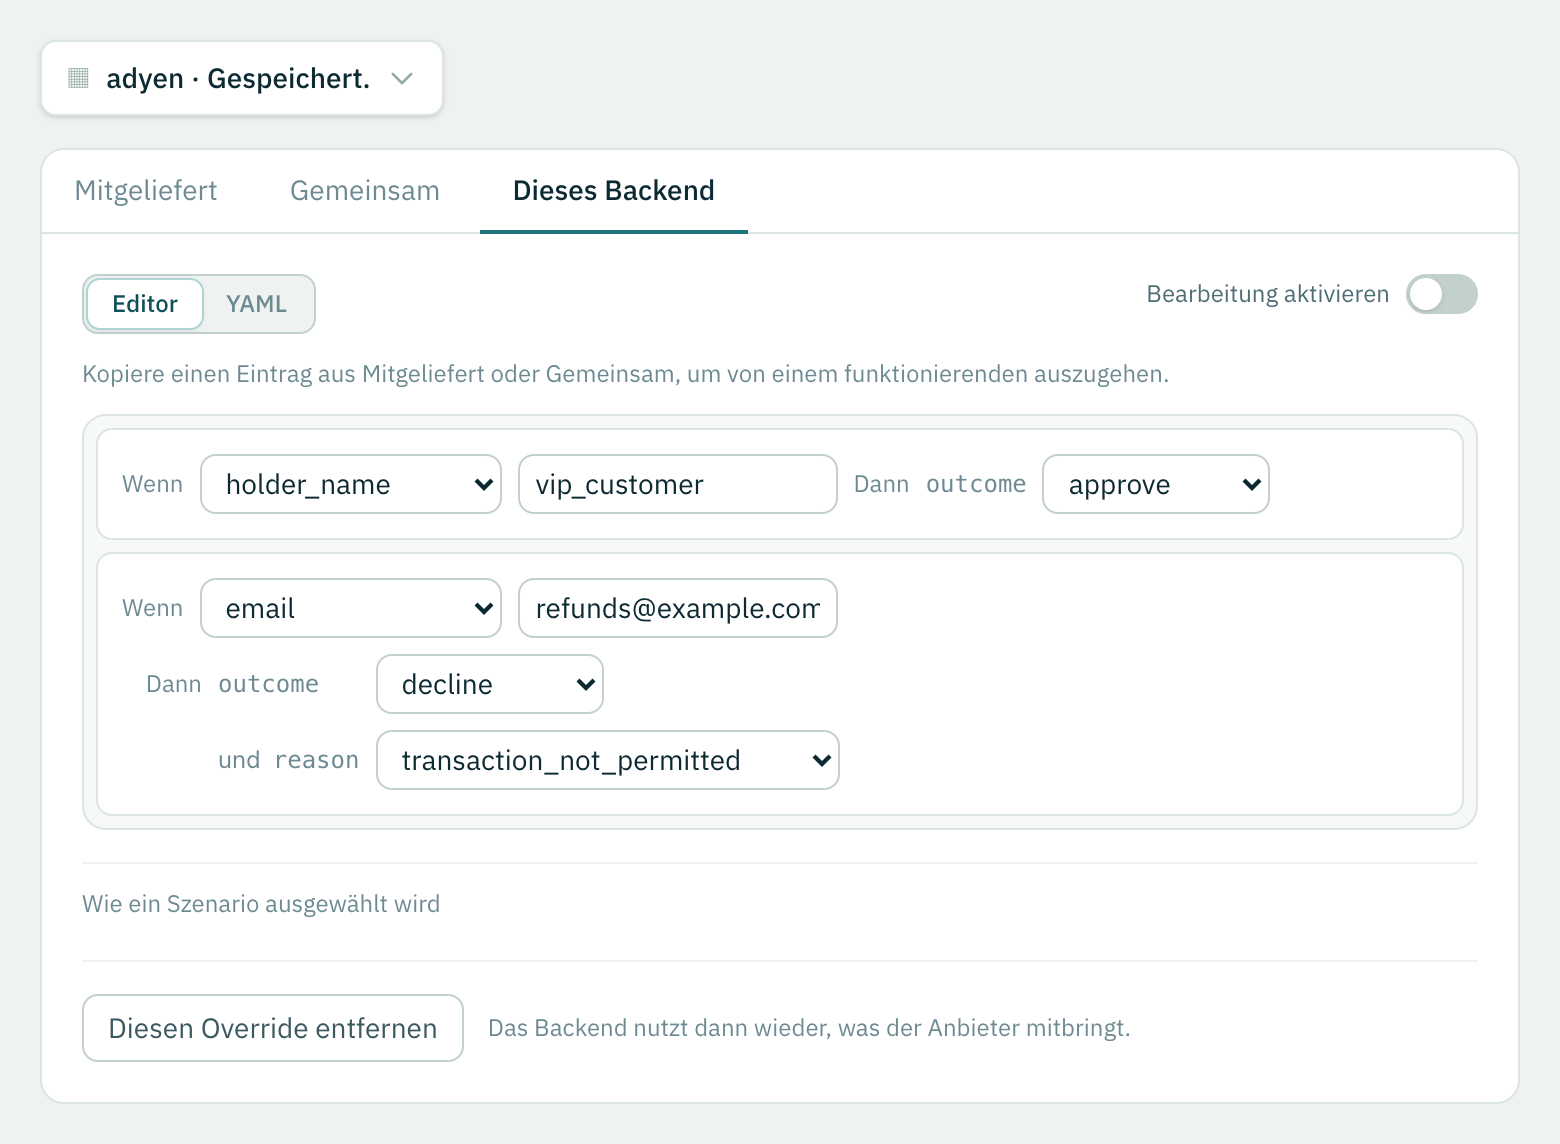Open the email field dropdown
Screen dimensions: 1560x1144
351,608
